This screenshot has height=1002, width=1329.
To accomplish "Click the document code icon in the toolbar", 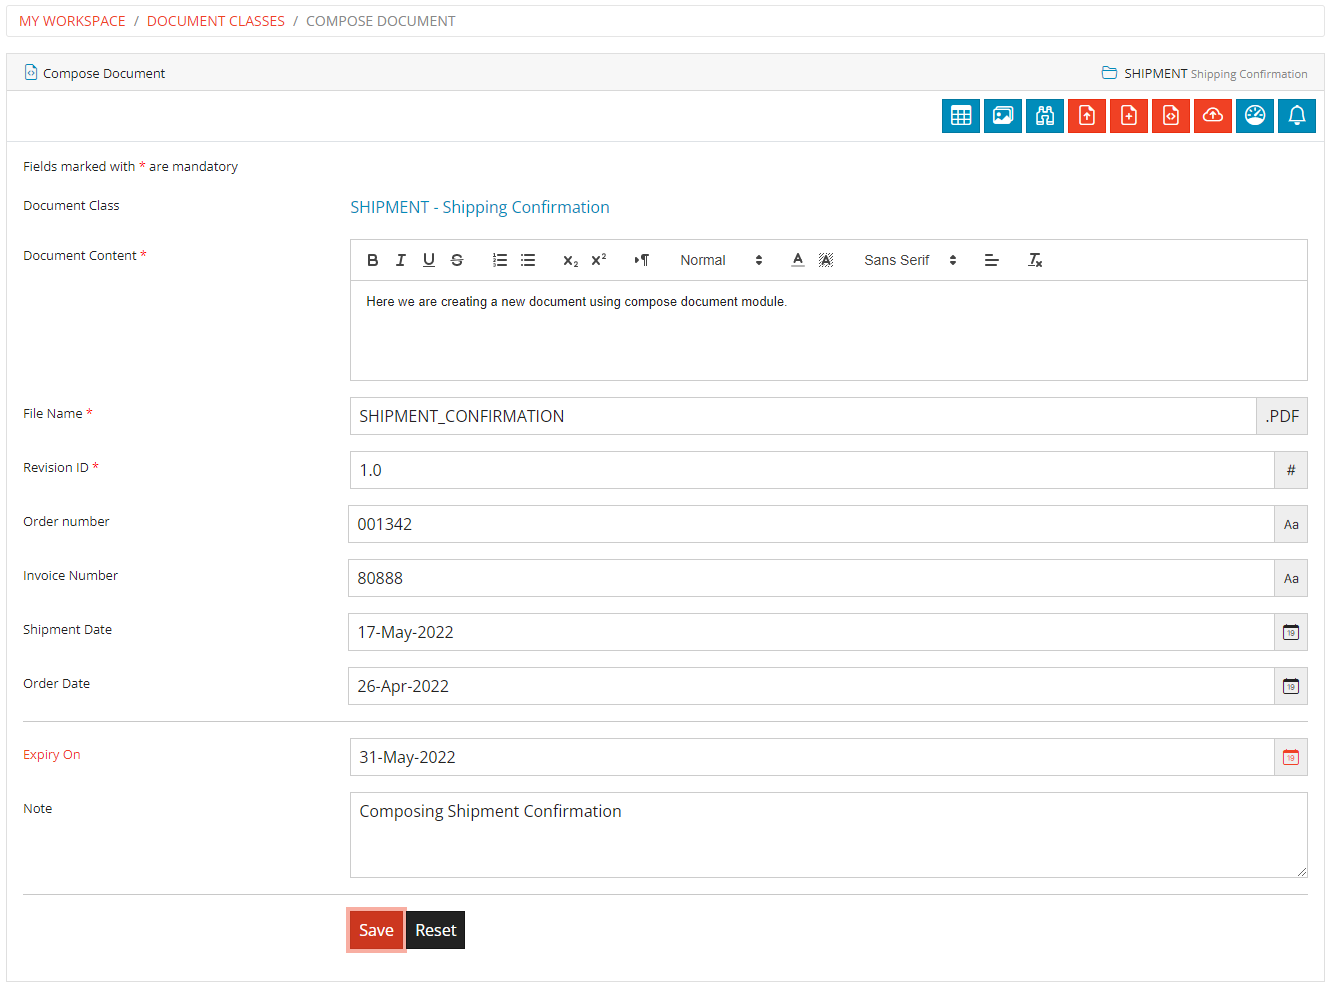I will pyautogui.click(x=1171, y=115).
